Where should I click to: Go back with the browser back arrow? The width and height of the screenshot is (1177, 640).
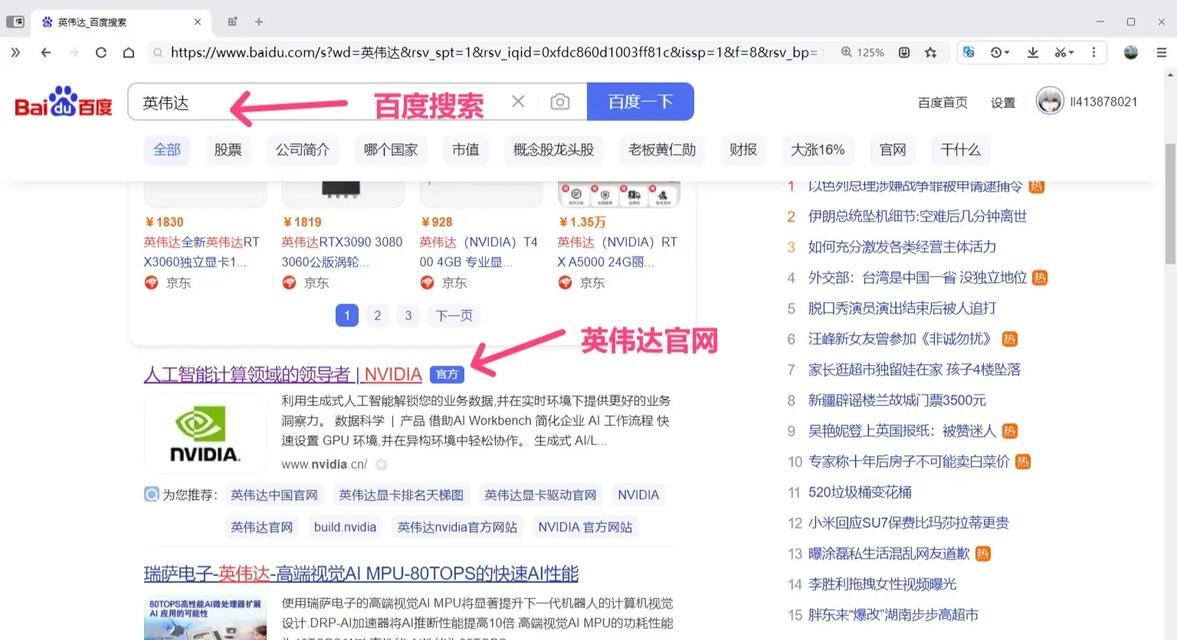pyautogui.click(x=46, y=53)
